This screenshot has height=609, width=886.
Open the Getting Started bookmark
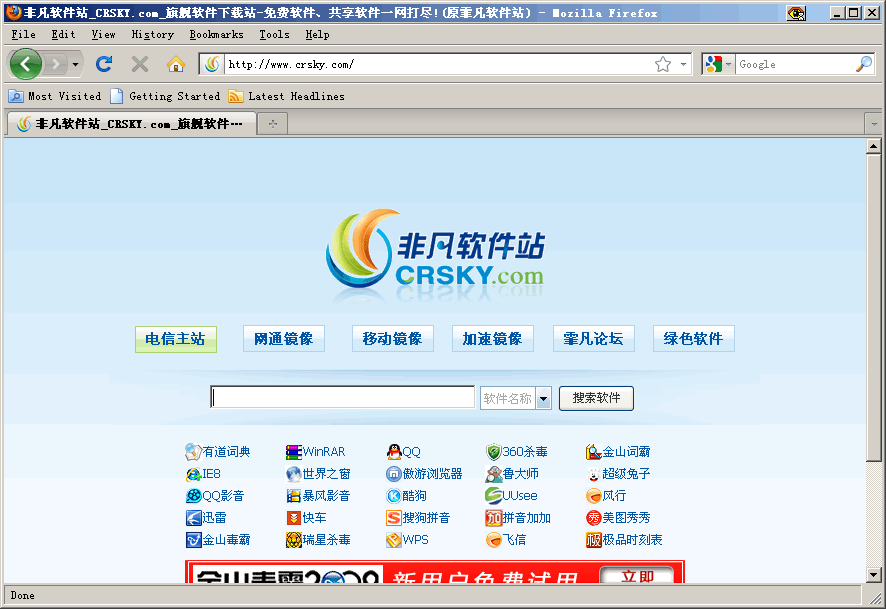[x=165, y=96]
